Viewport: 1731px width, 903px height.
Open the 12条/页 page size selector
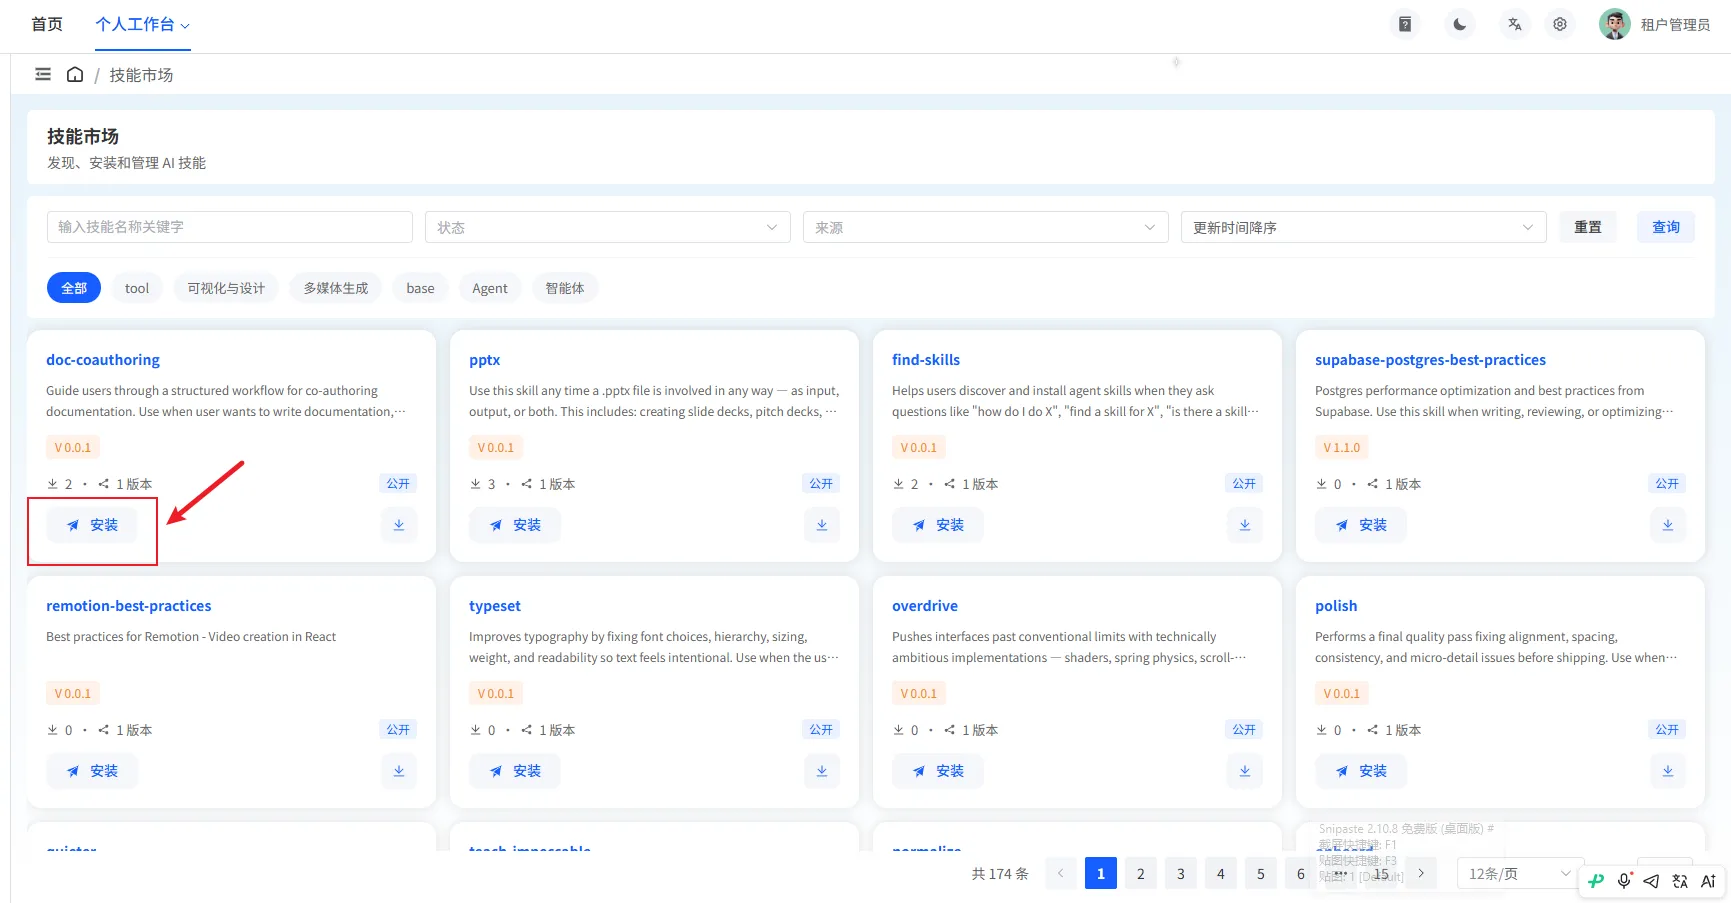pos(1520,874)
